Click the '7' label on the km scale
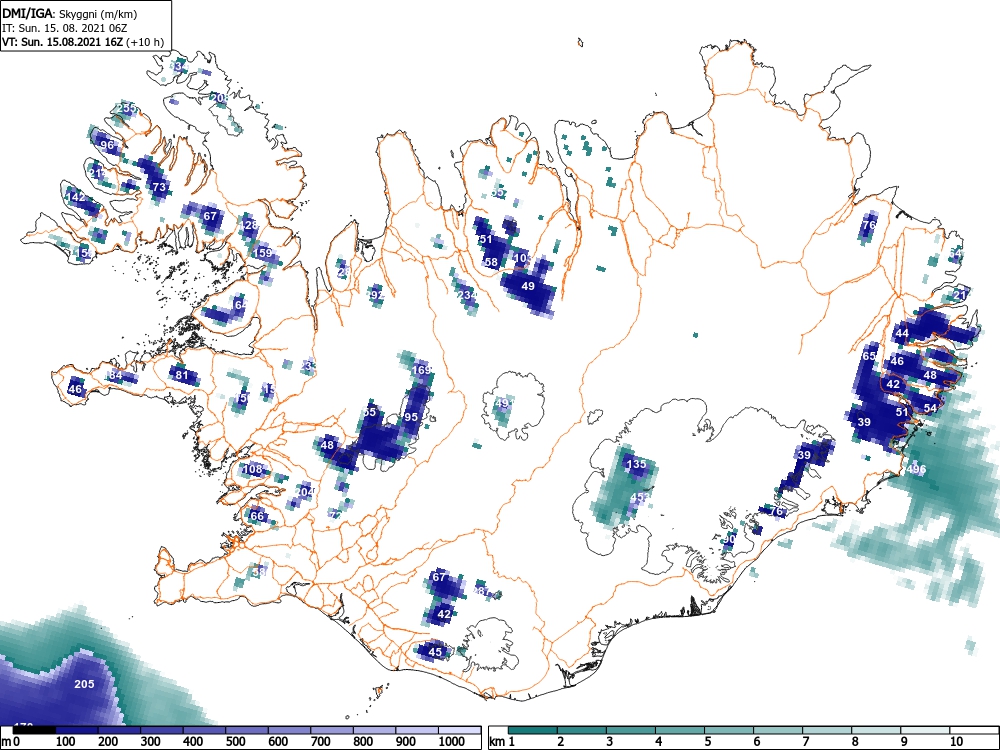This screenshot has height=750, width=1000. 805,742
